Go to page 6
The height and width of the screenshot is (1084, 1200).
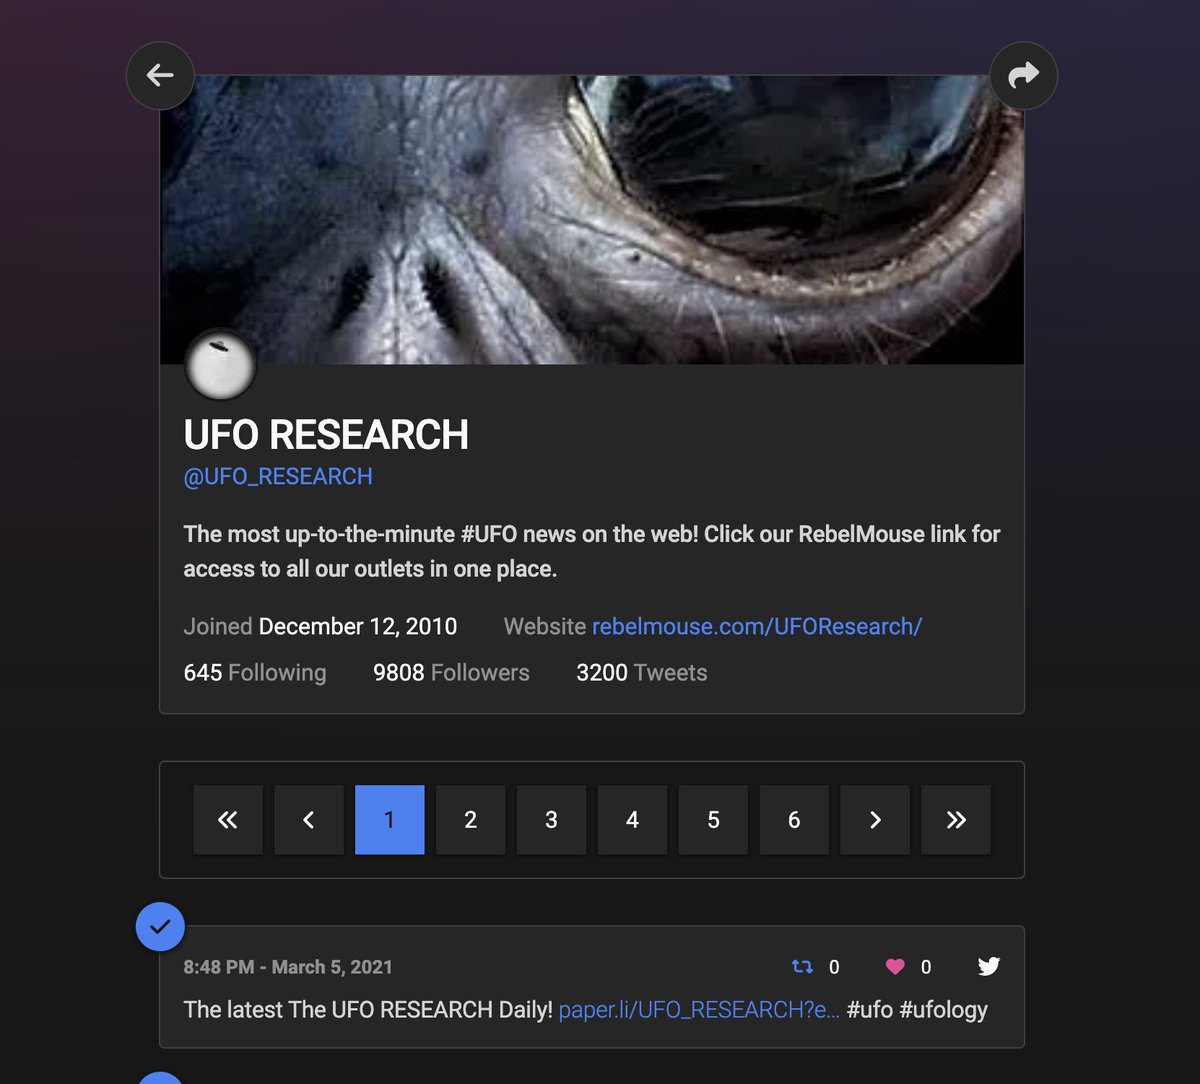click(795, 820)
